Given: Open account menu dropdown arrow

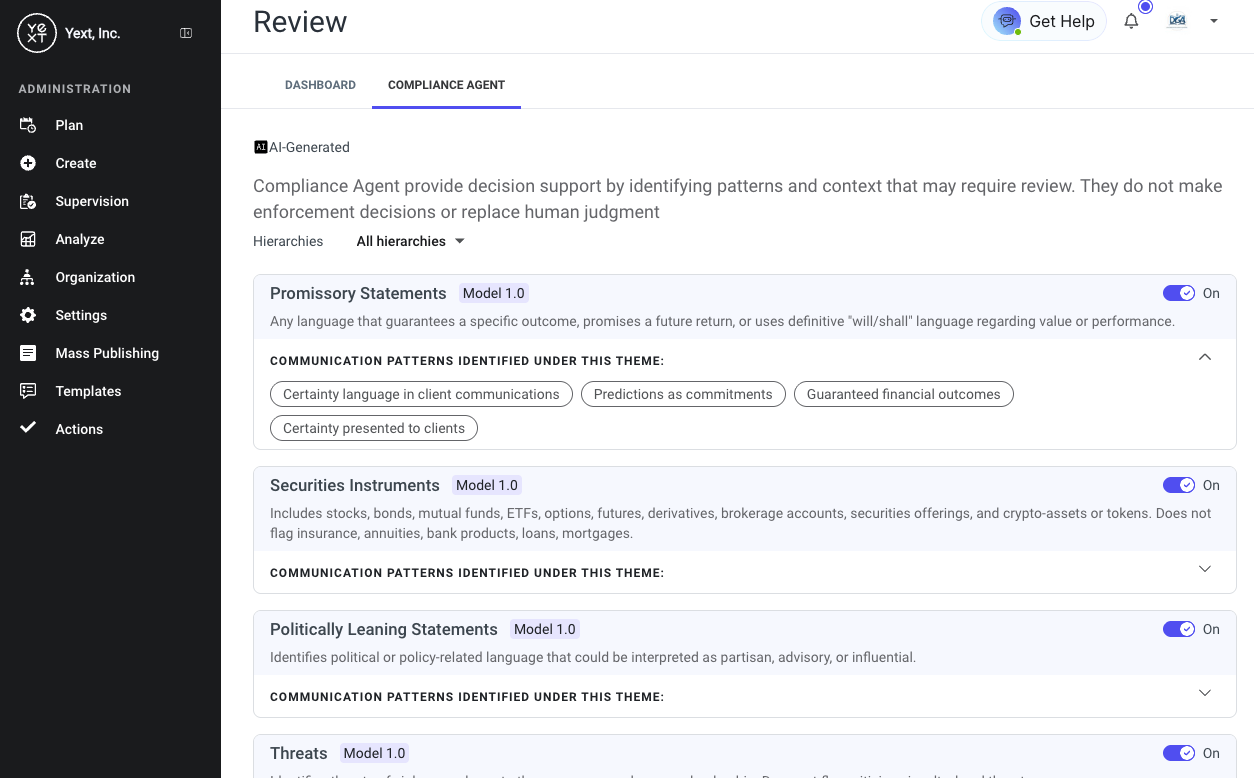Looking at the screenshot, I should tap(1214, 21).
